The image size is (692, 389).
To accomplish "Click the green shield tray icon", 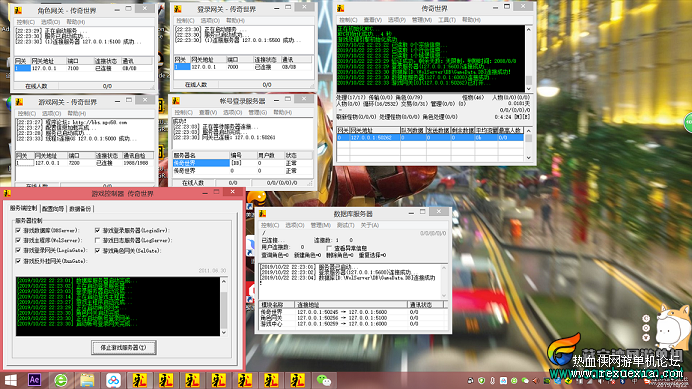I will tap(481, 381).
